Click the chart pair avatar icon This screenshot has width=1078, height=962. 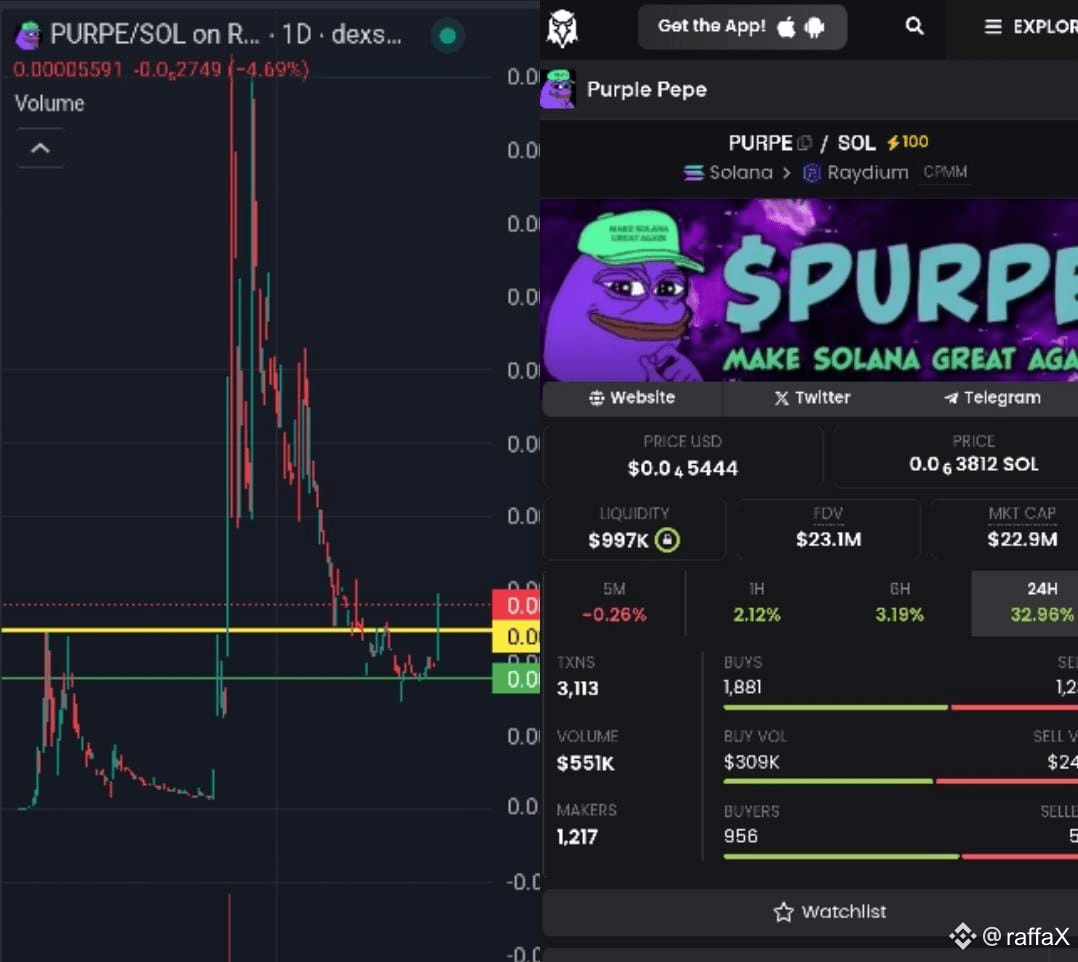(28, 36)
